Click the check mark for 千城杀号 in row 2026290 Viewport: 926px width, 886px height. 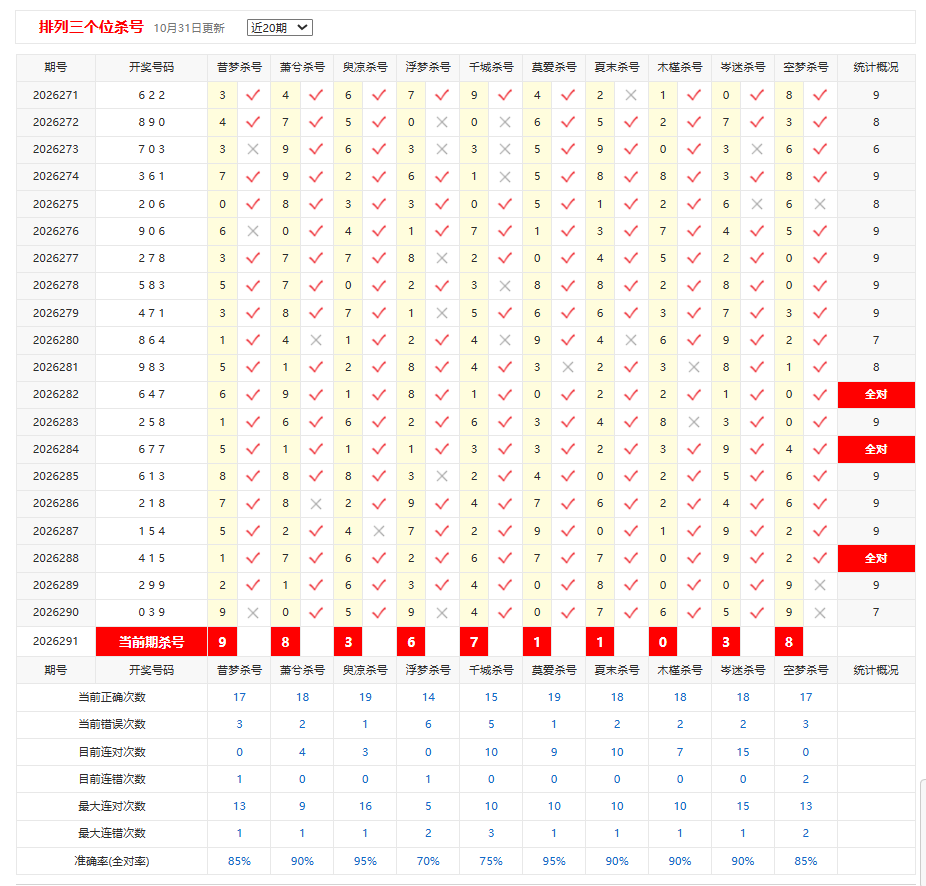[x=505, y=613]
